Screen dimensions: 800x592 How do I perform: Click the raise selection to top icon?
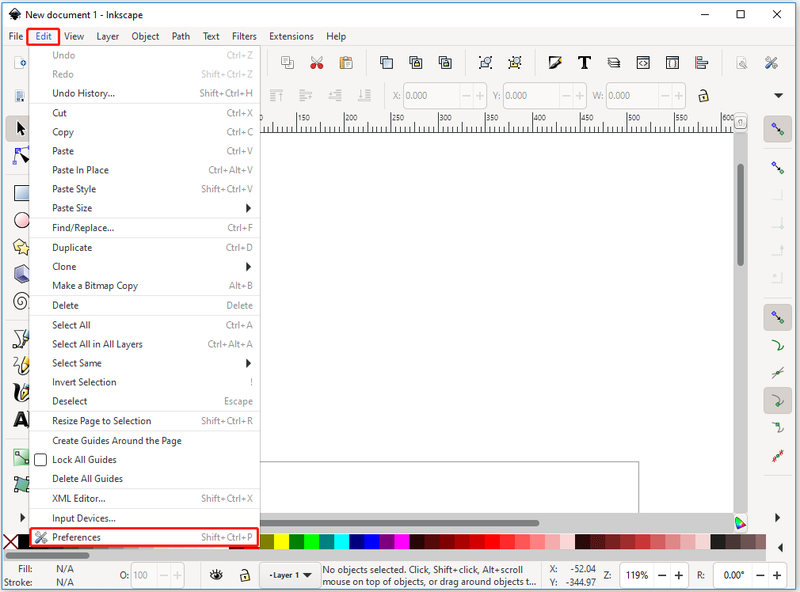point(277,95)
